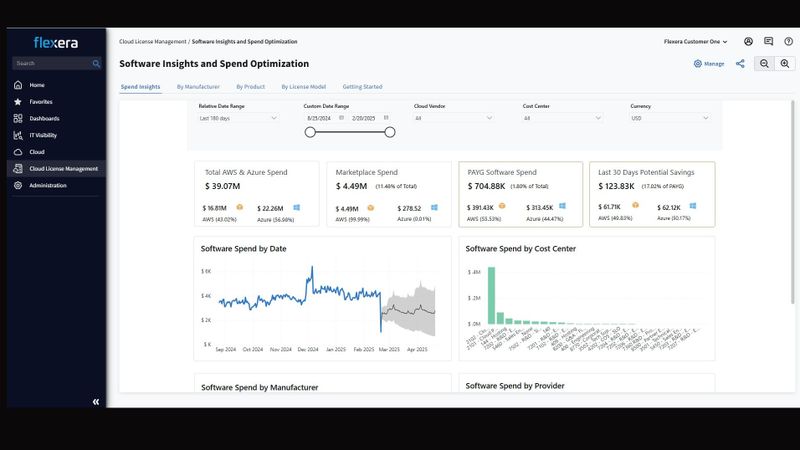Click the end date field 2/20/2025
Viewport: 800px width, 450px height.
coord(363,118)
